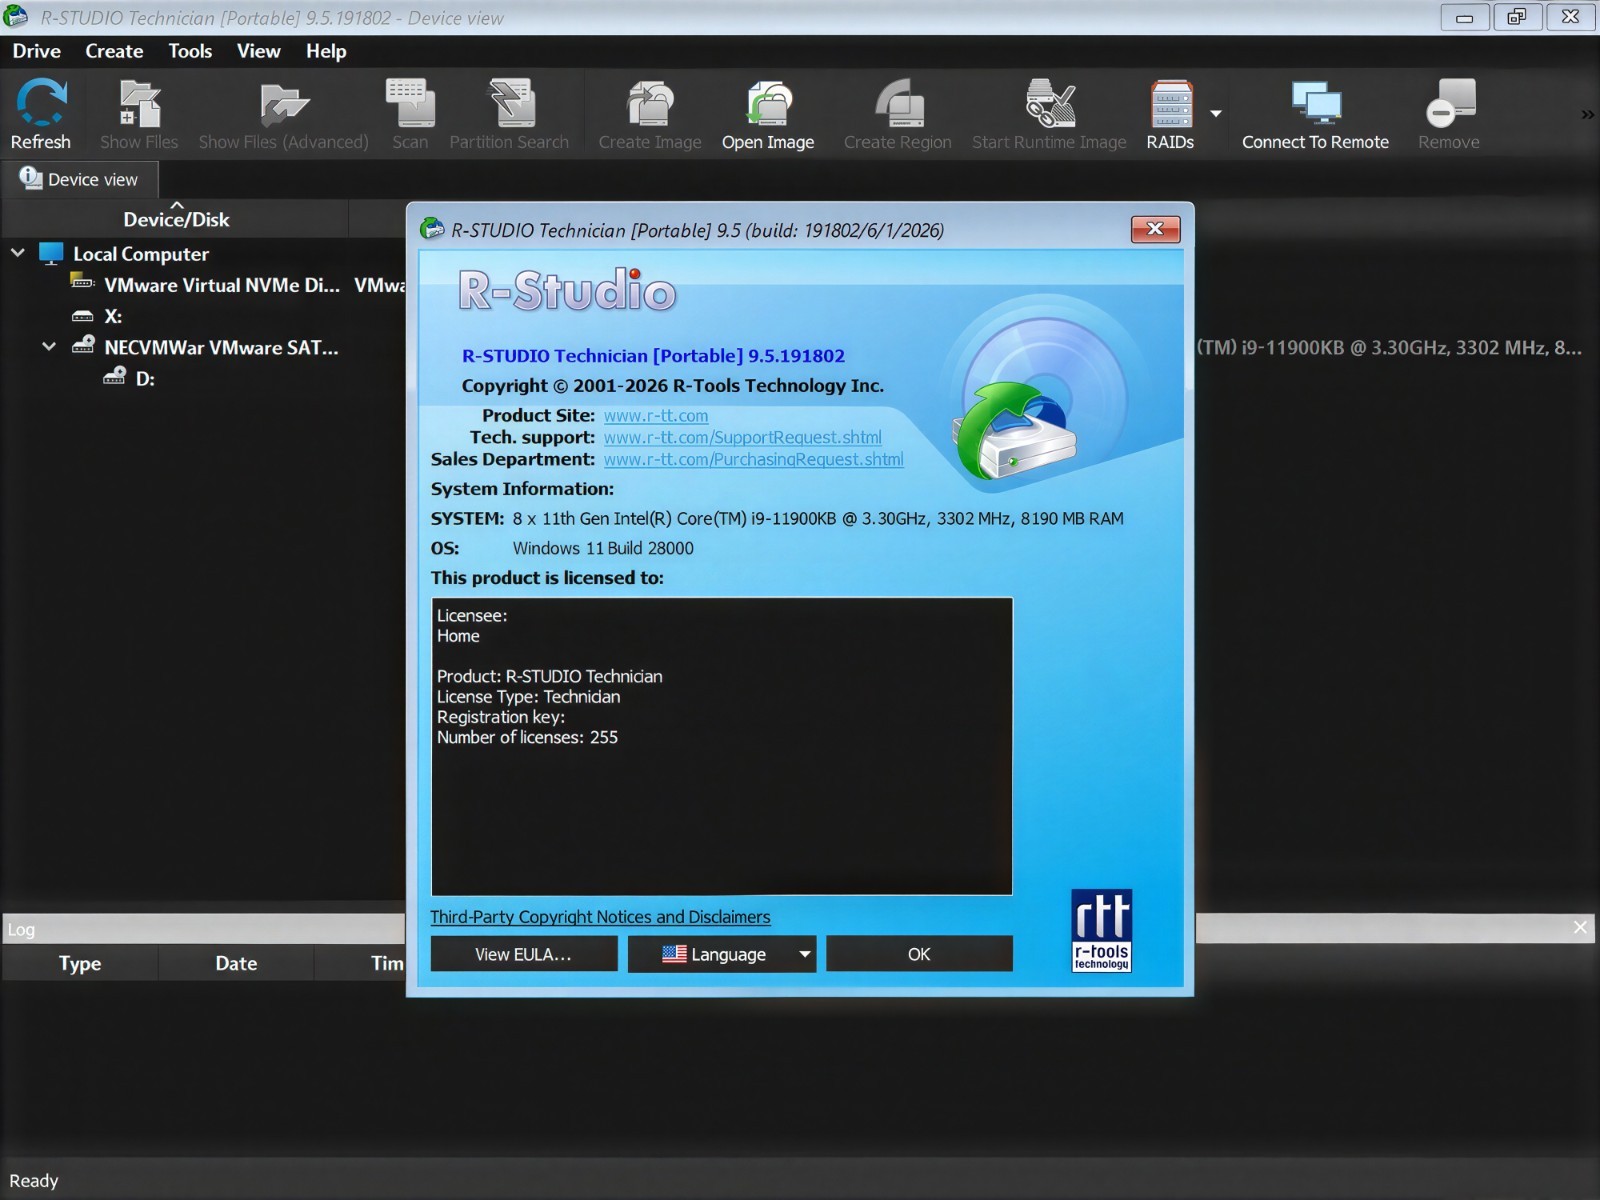This screenshot has height=1200, width=1600.
Task: Open the www.r-tt.com product site link
Action: pos(656,415)
